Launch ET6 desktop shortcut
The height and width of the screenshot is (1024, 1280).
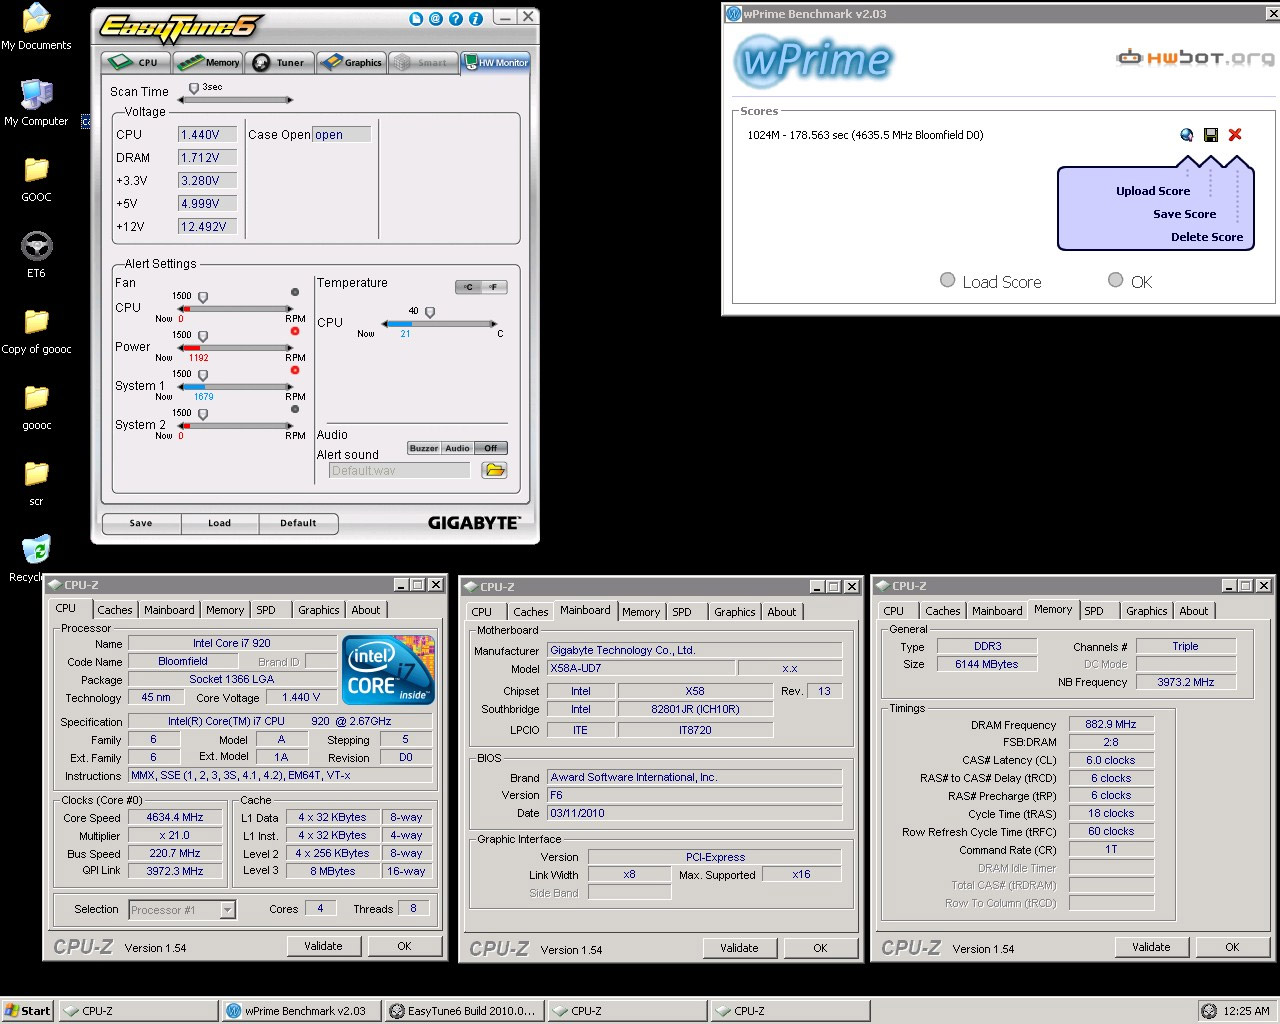click(x=36, y=255)
